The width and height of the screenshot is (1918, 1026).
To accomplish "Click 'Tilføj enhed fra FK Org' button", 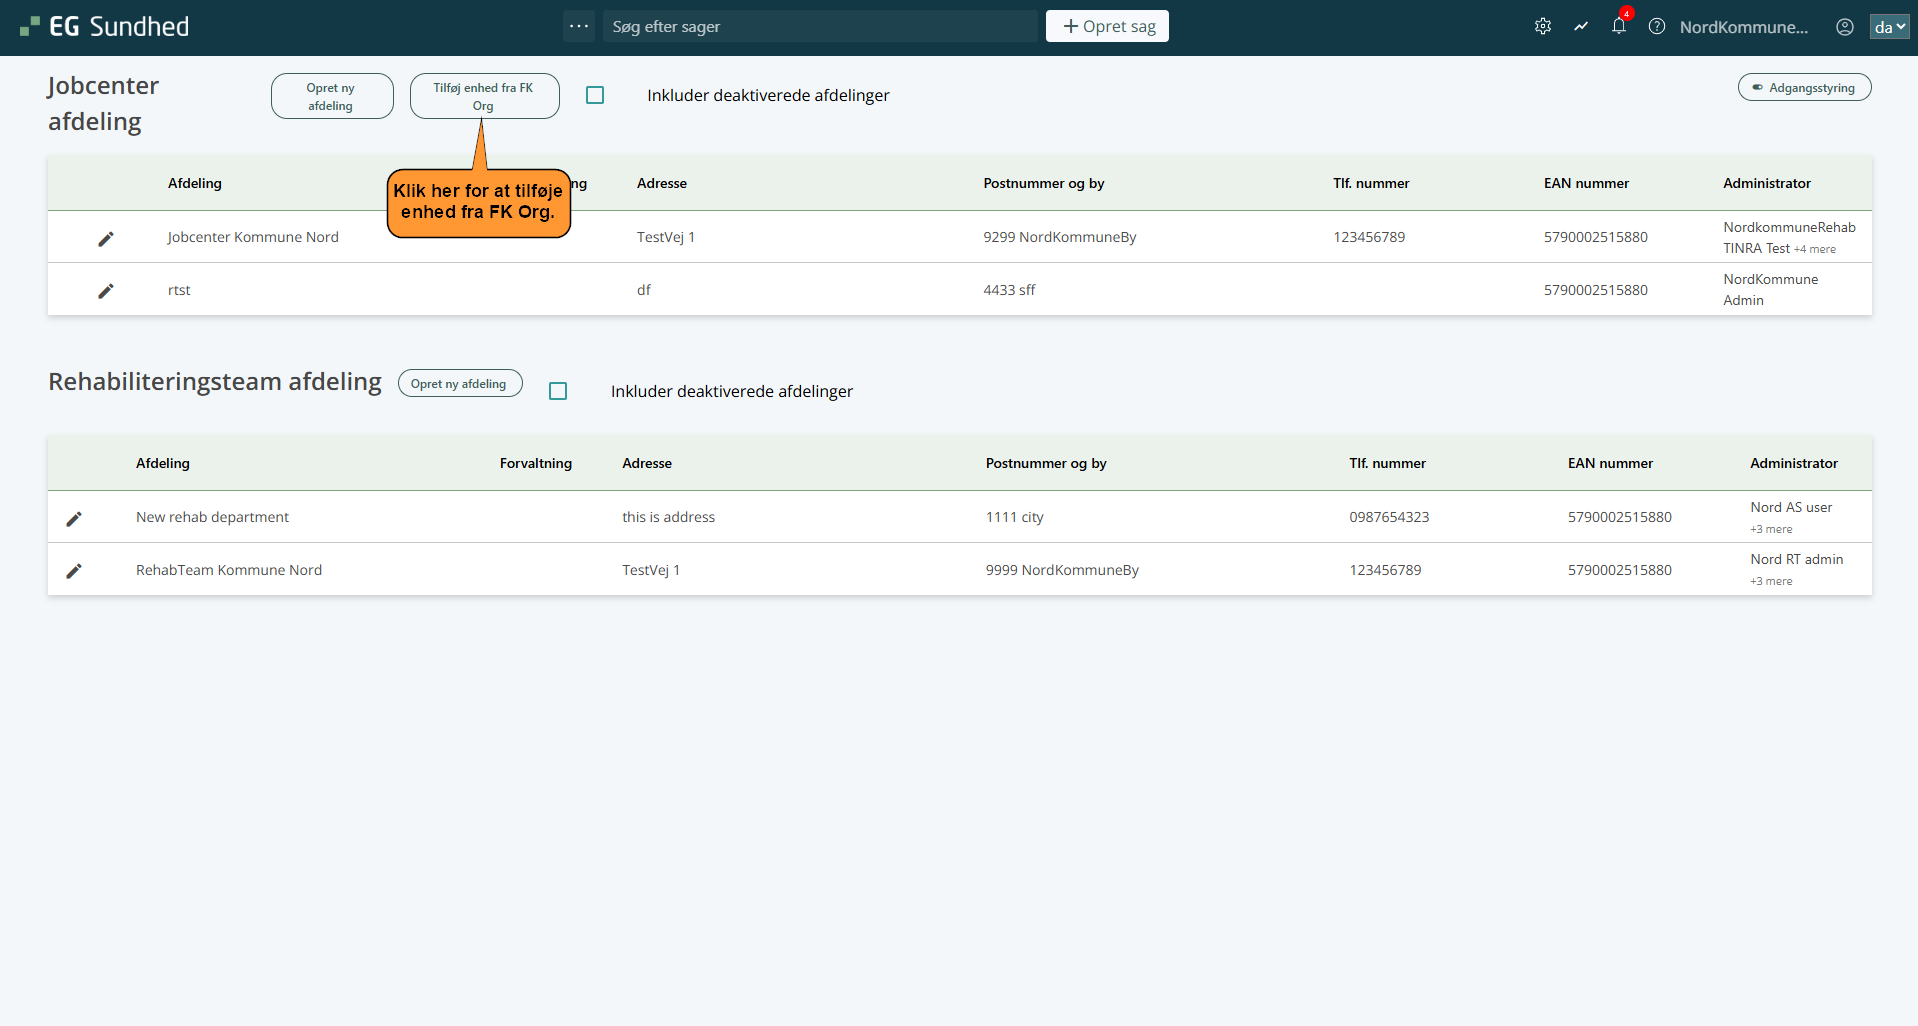I will (x=484, y=96).
